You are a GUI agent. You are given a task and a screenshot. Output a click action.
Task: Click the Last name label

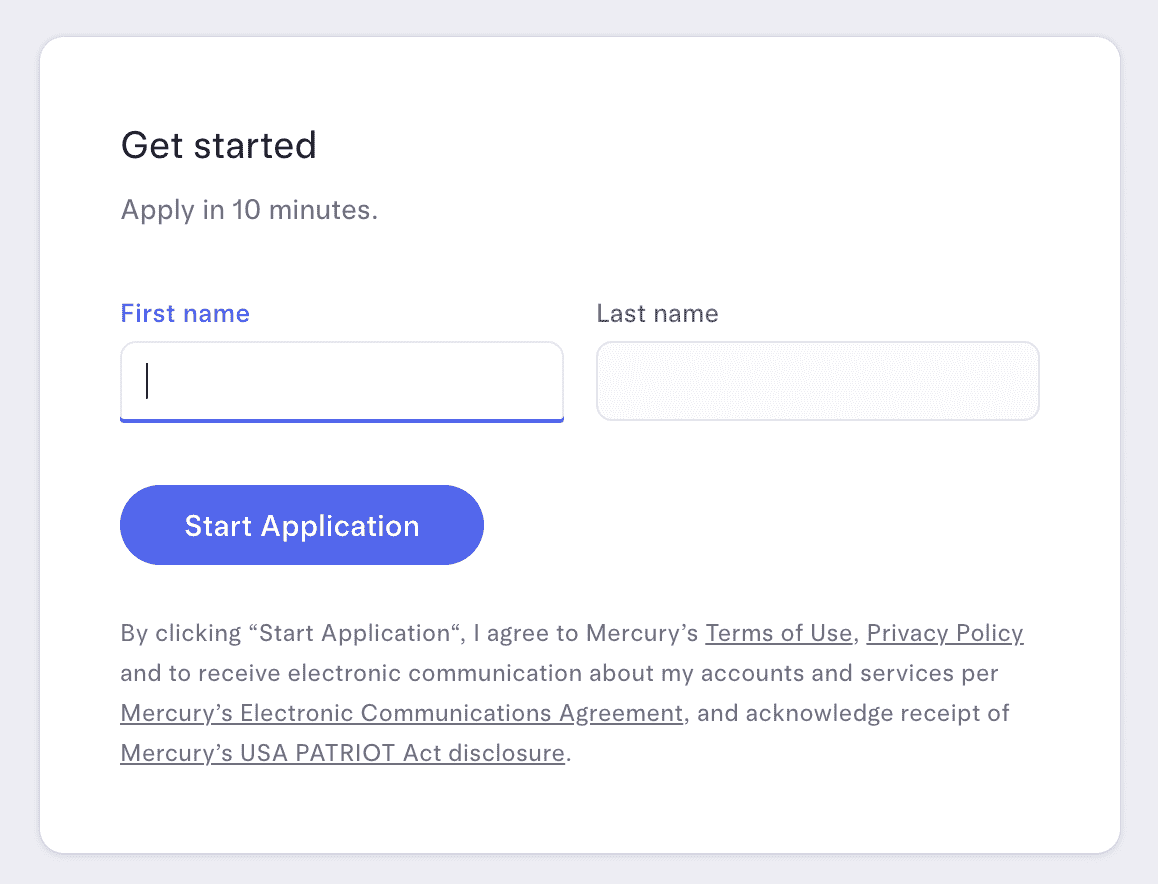(x=657, y=314)
